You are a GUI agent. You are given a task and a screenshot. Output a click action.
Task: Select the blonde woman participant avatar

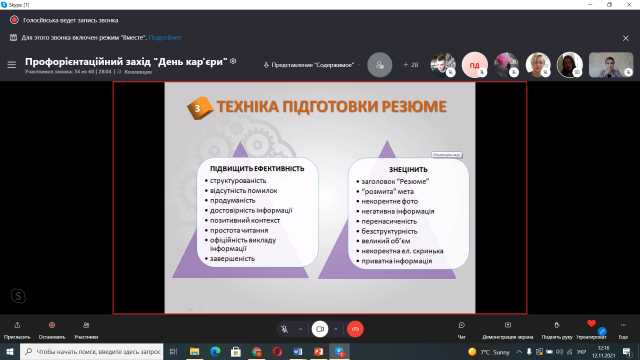[x=538, y=65]
